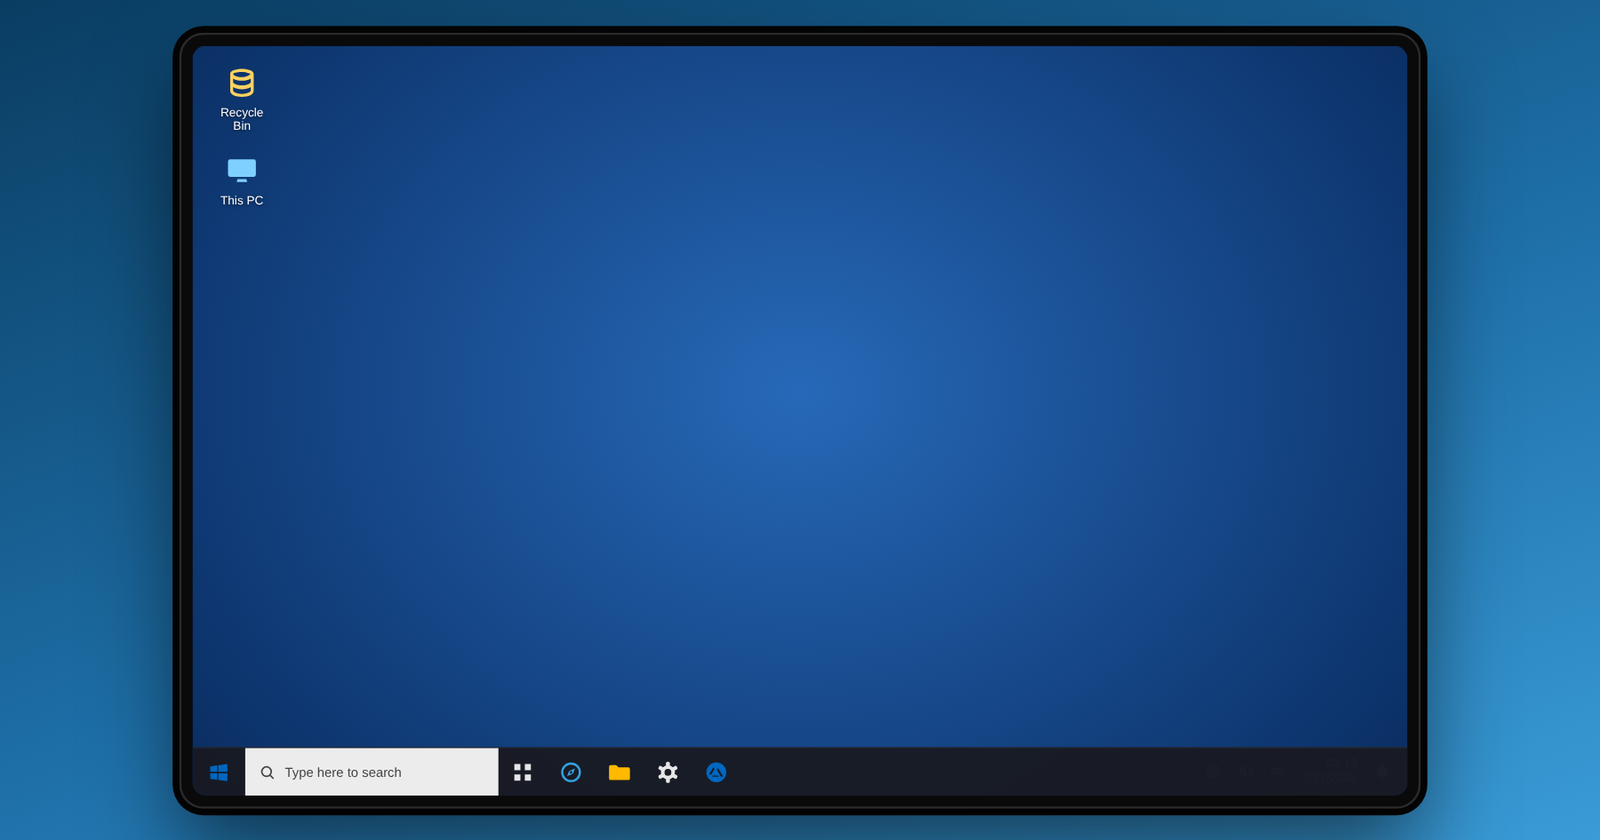Open Settings gear on the taskbar
Image resolution: width=1600 pixels, height=840 pixels.
(668, 772)
